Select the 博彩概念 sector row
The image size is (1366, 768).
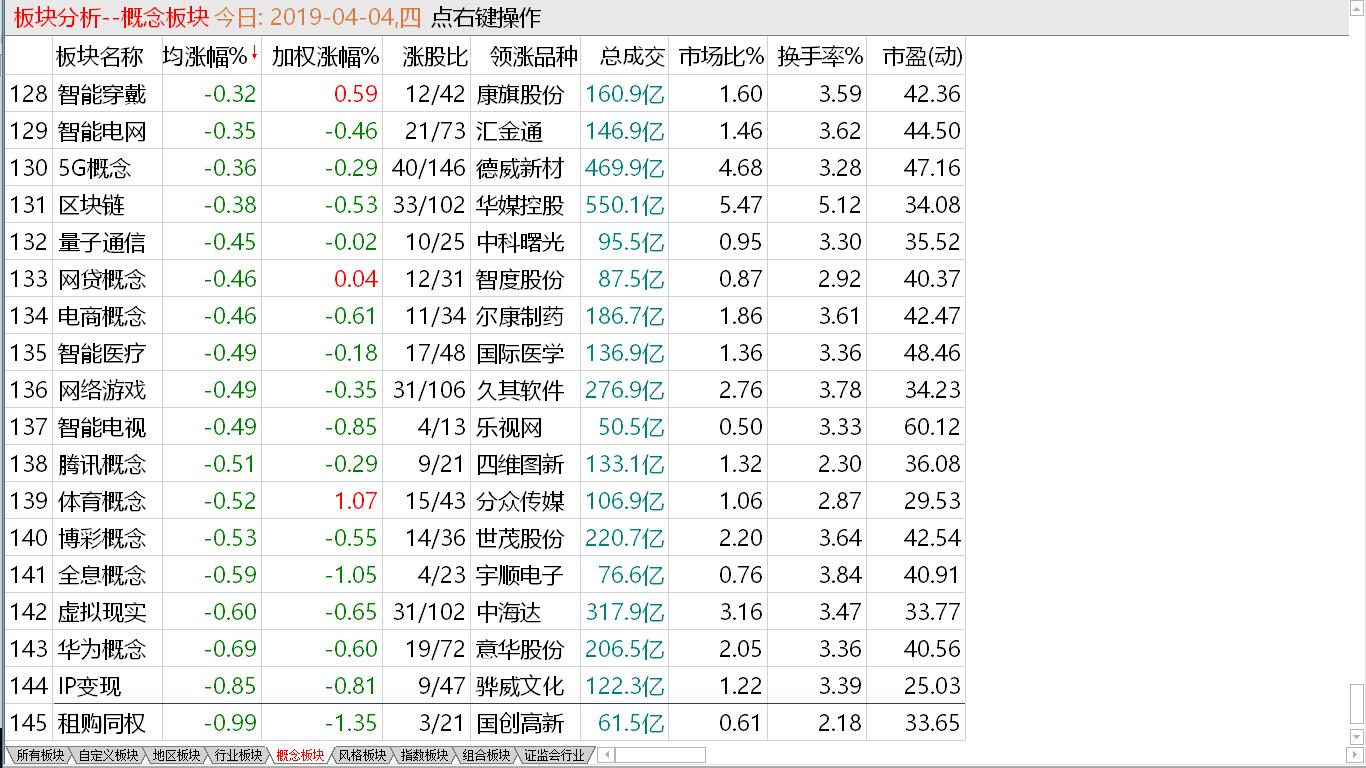click(485, 538)
